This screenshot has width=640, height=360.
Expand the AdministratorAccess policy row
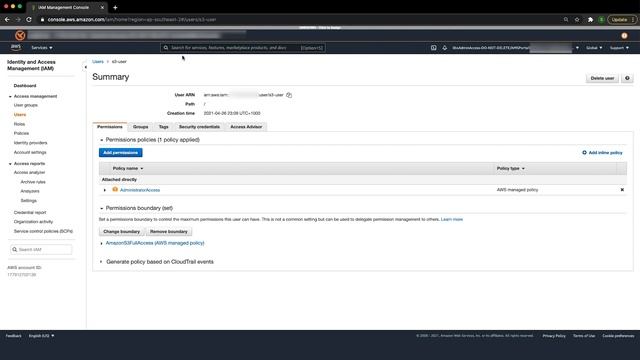click(x=105, y=190)
